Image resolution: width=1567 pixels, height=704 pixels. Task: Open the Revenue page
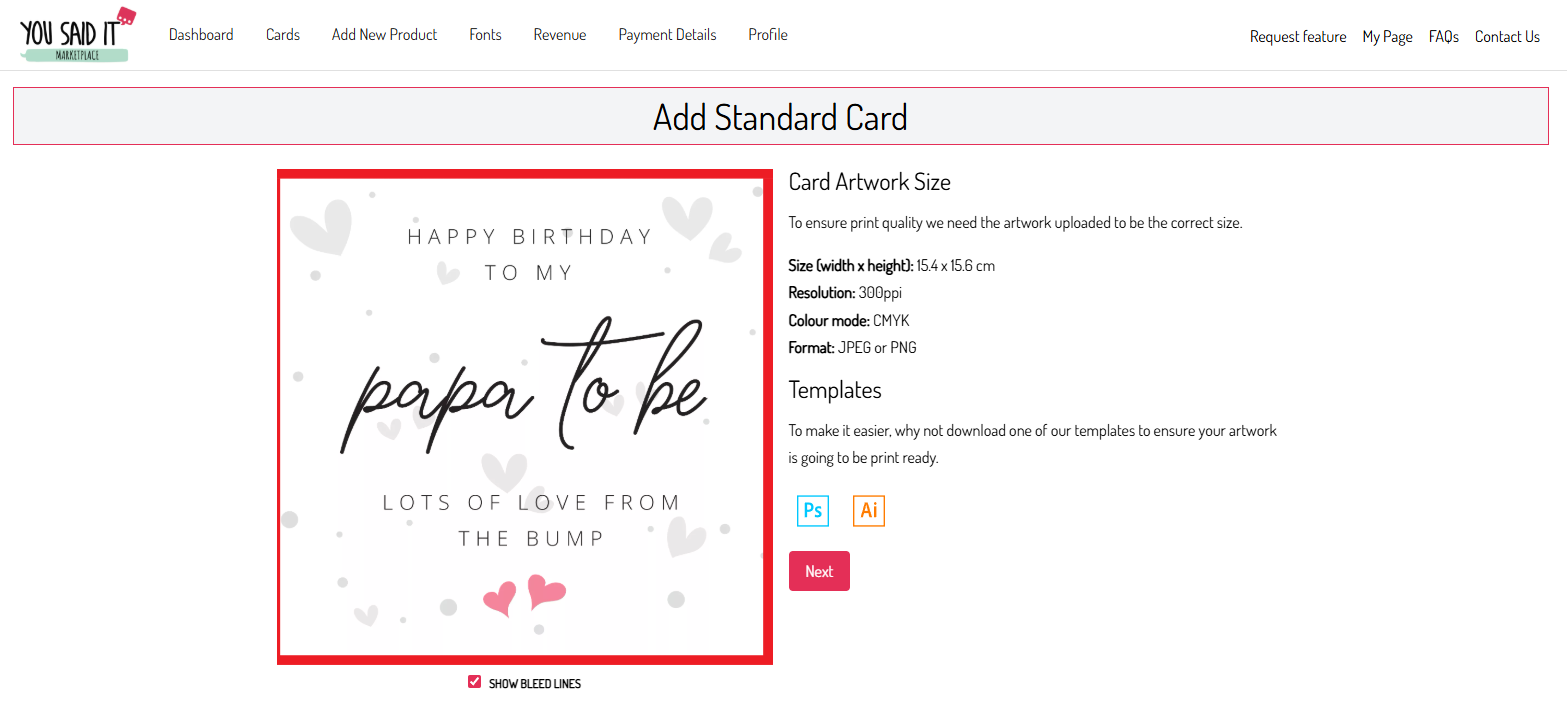(x=560, y=35)
